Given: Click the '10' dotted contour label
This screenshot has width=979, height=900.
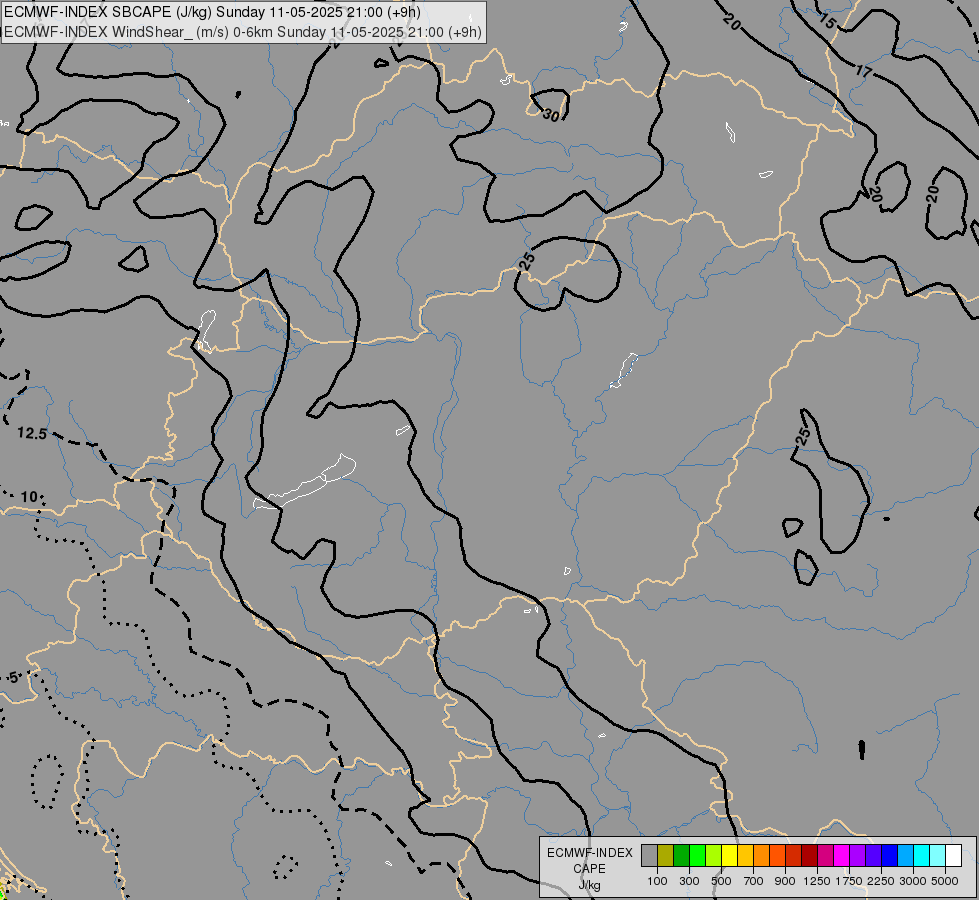Looking at the screenshot, I should tap(29, 497).
